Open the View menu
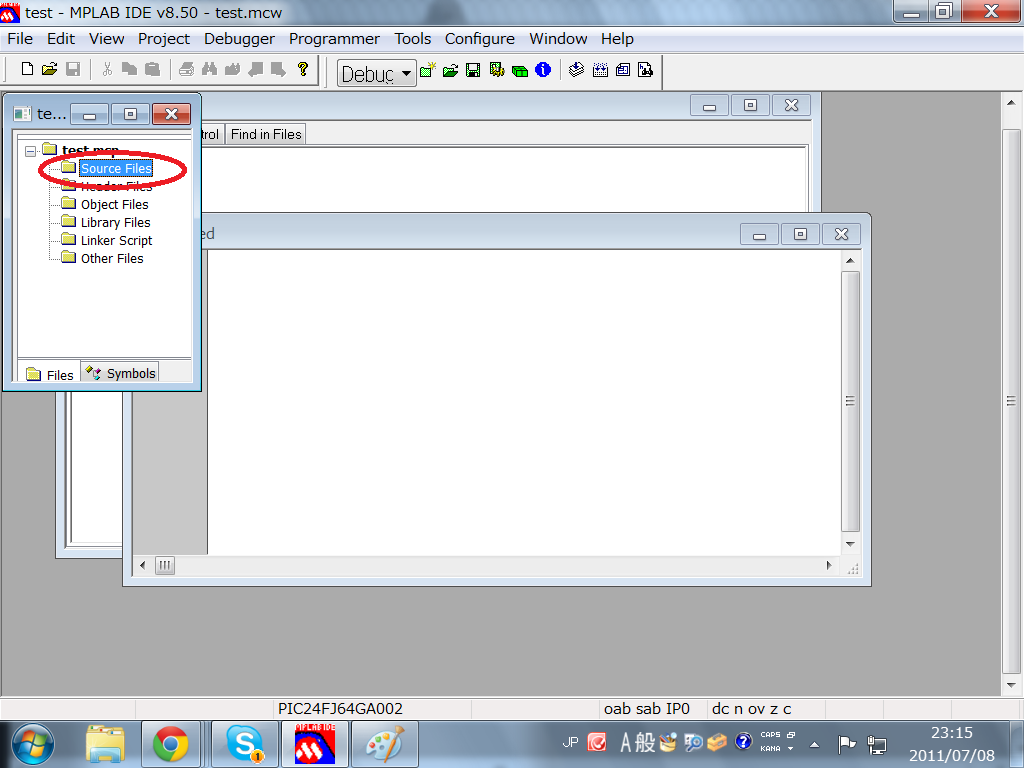 pyautogui.click(x=106, y=39)
